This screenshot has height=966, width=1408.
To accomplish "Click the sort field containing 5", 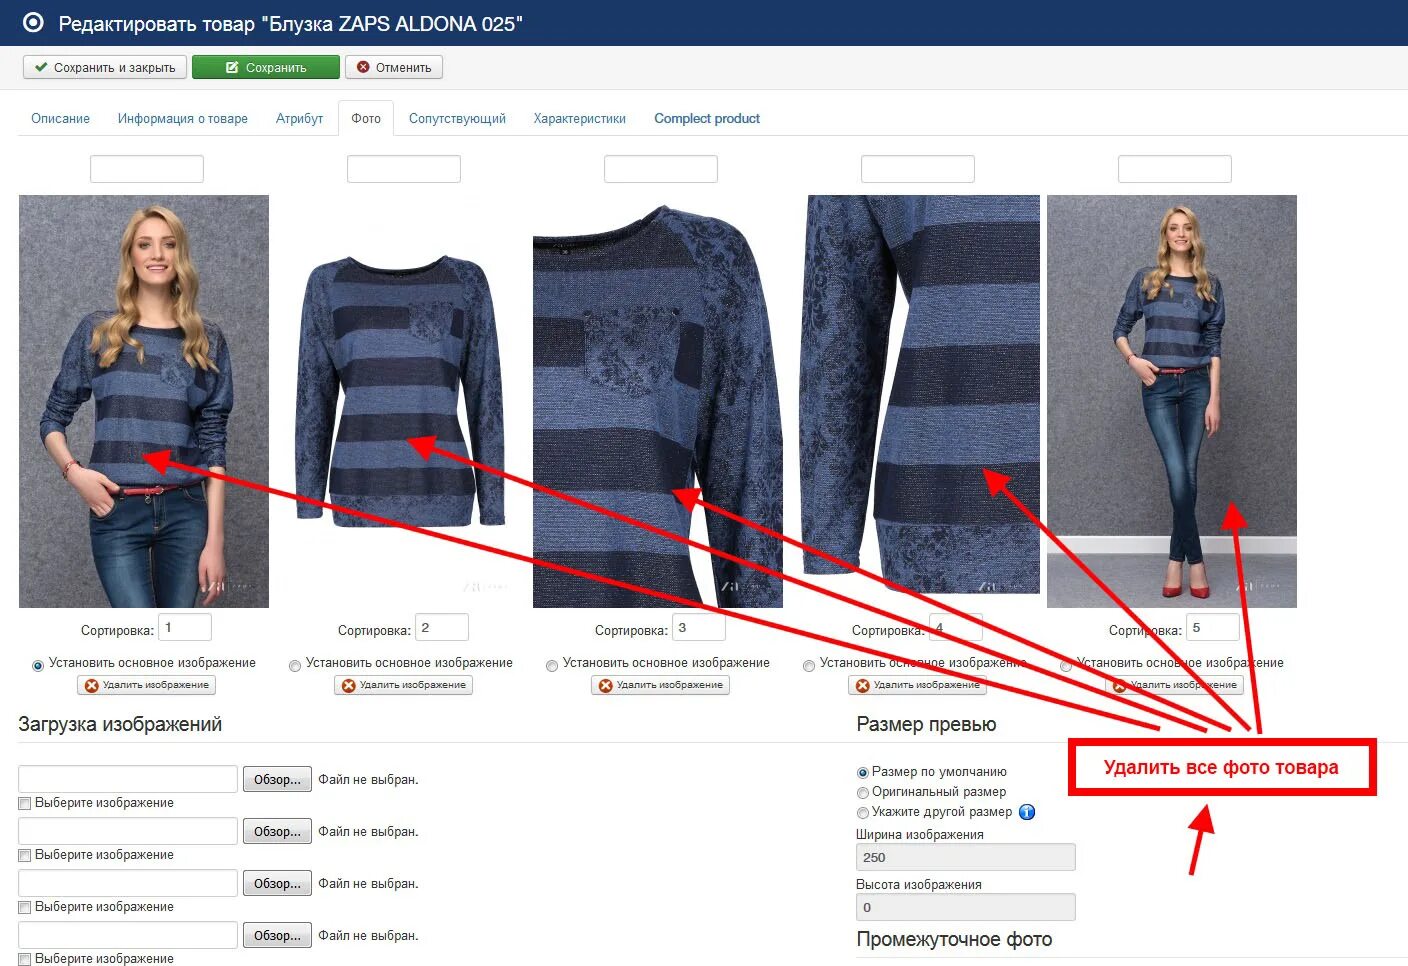I will coord(1213,627).
